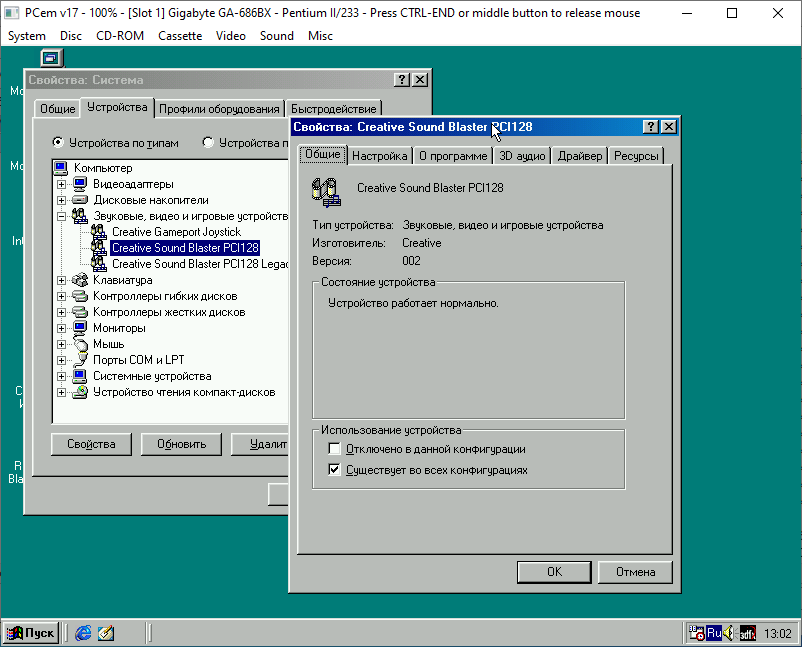Click the taskbar clock showing 13:02

tap(777, 634)
